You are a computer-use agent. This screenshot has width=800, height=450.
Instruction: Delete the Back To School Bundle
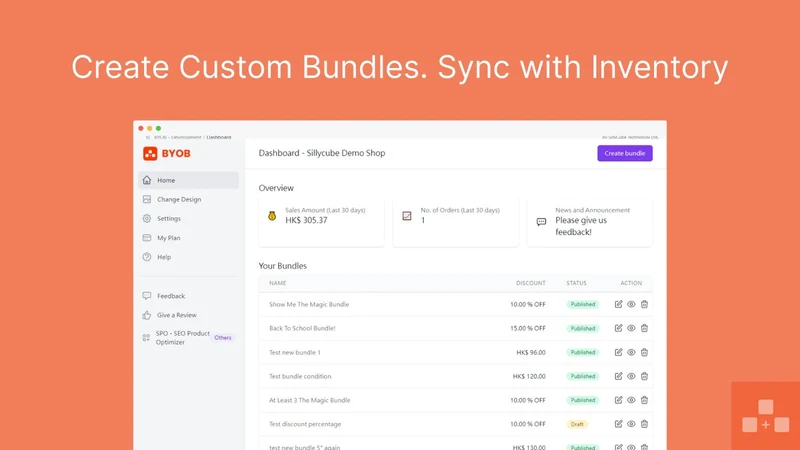coord(644,328)
